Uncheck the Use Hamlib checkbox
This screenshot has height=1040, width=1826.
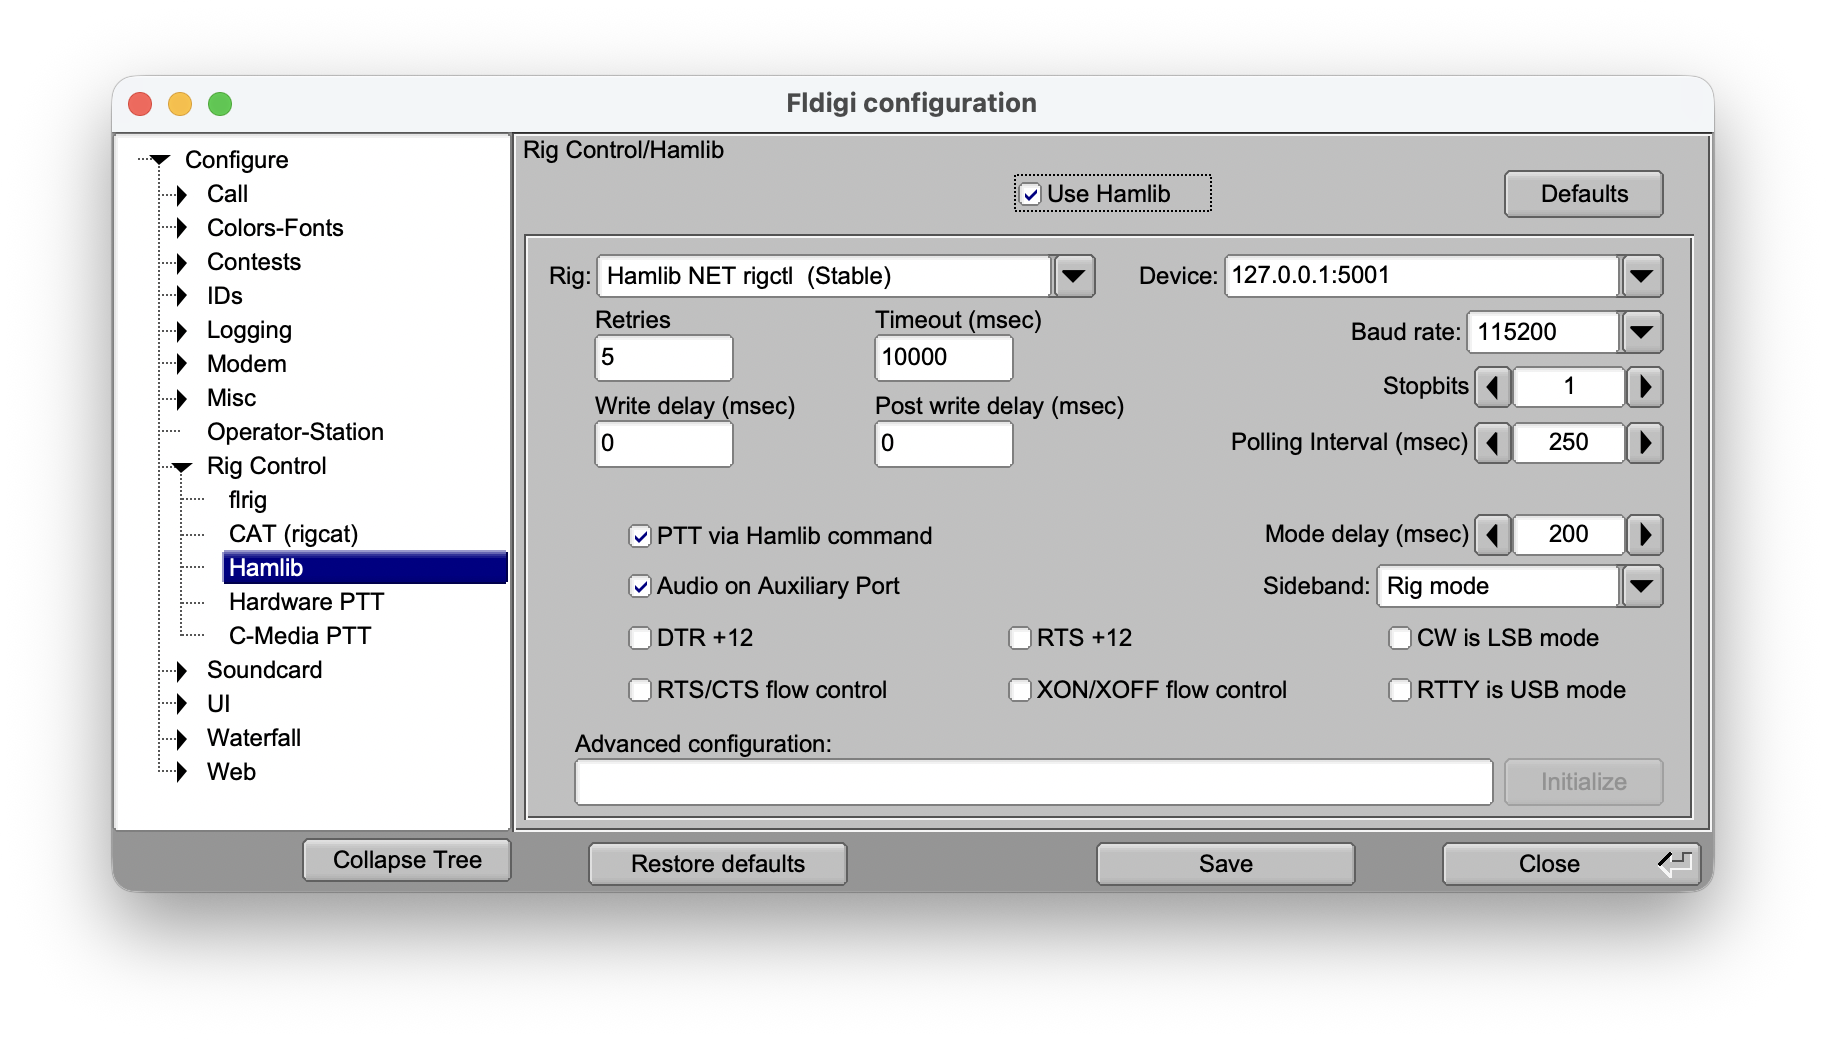point(1030,194)
